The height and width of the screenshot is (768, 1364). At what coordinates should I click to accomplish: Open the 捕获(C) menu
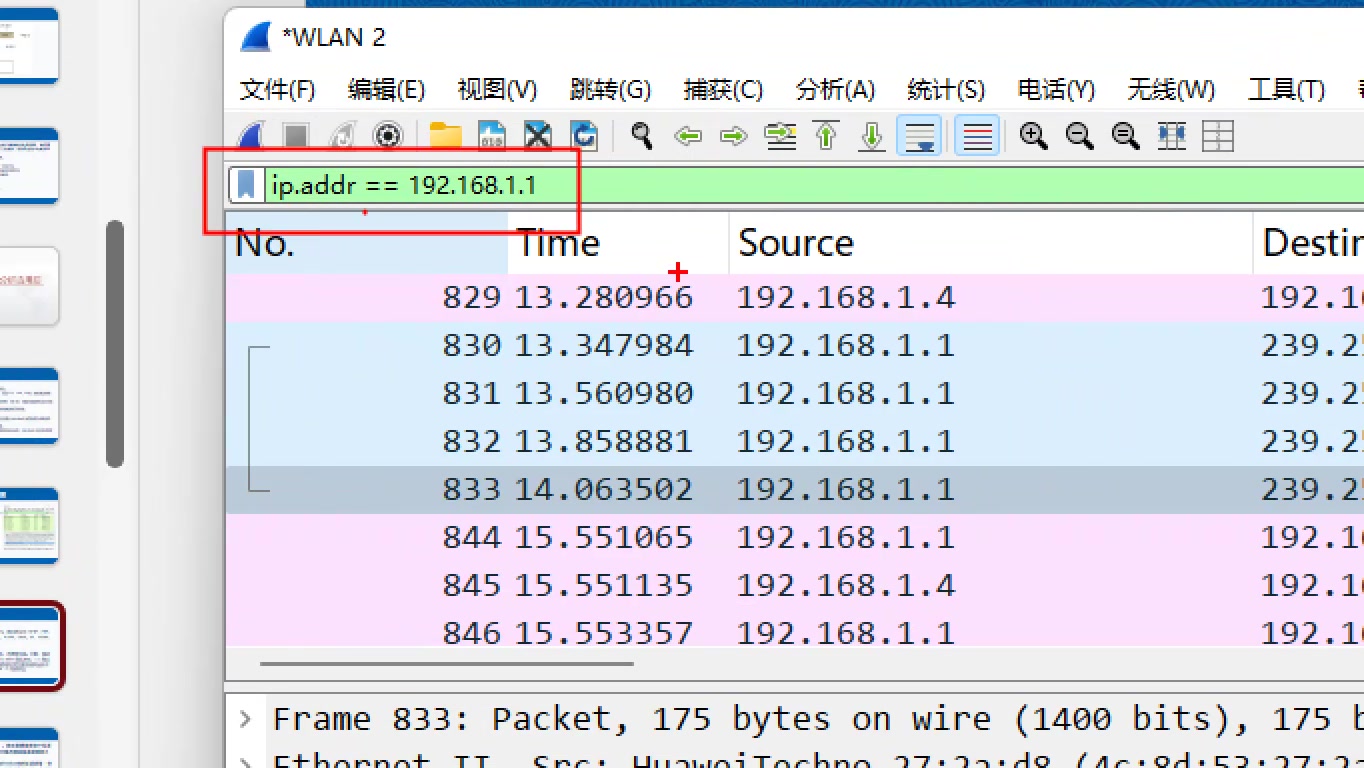[722, 89]
